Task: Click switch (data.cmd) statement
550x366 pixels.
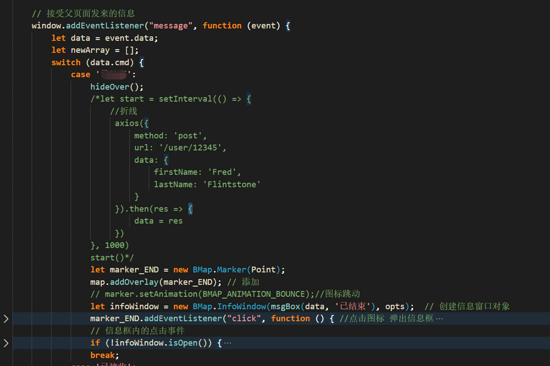Action: 98,62
